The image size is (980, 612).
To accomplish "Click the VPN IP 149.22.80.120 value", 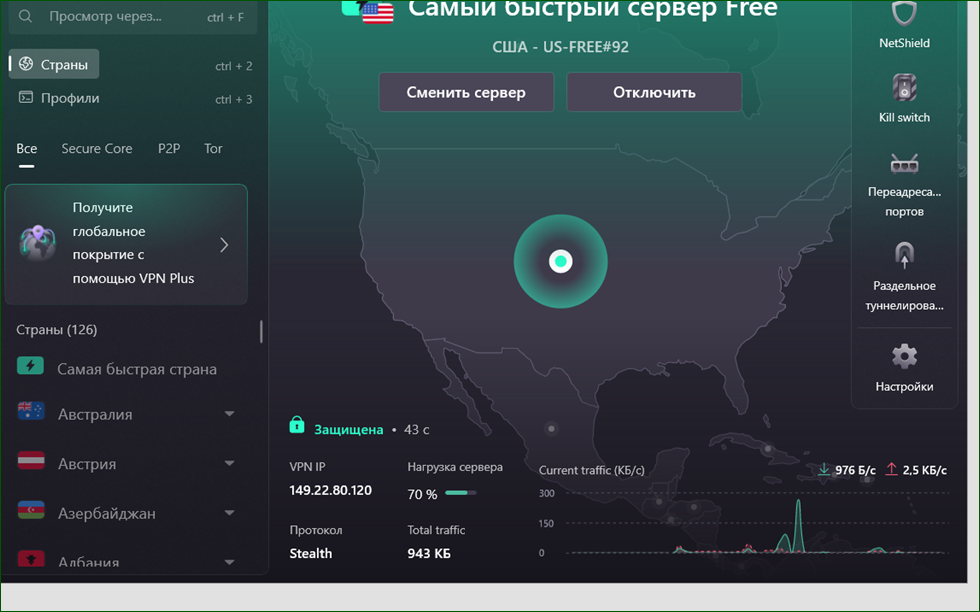I will (331, 491).
